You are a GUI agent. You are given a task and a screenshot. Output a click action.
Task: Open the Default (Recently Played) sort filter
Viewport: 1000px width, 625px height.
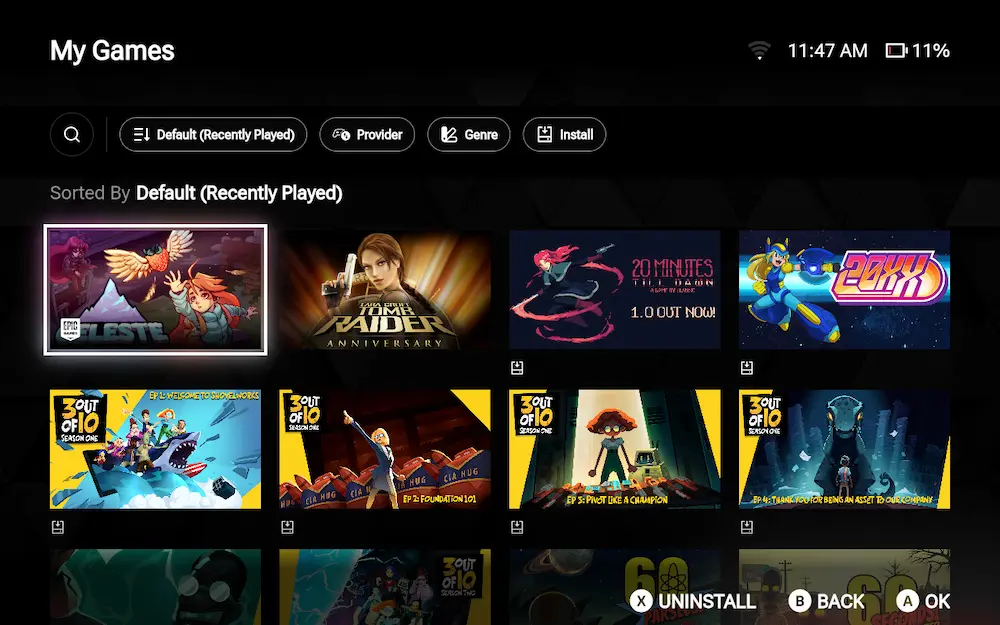tap(213, 135)
